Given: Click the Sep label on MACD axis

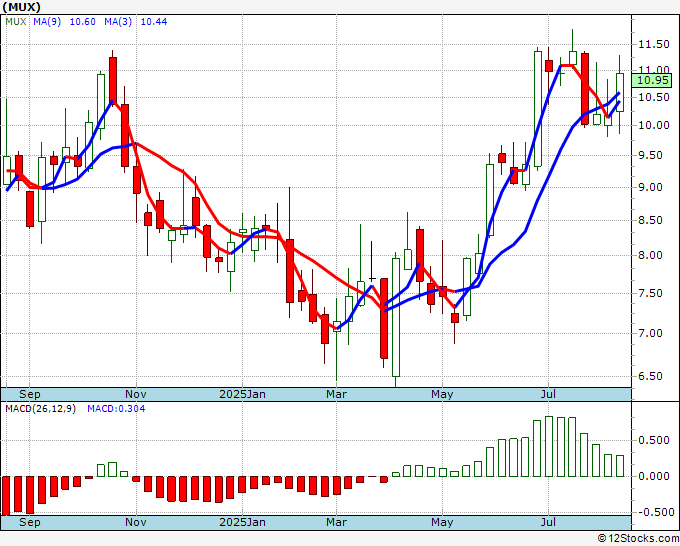Looking at the screenshot, I should click(29, 522).
